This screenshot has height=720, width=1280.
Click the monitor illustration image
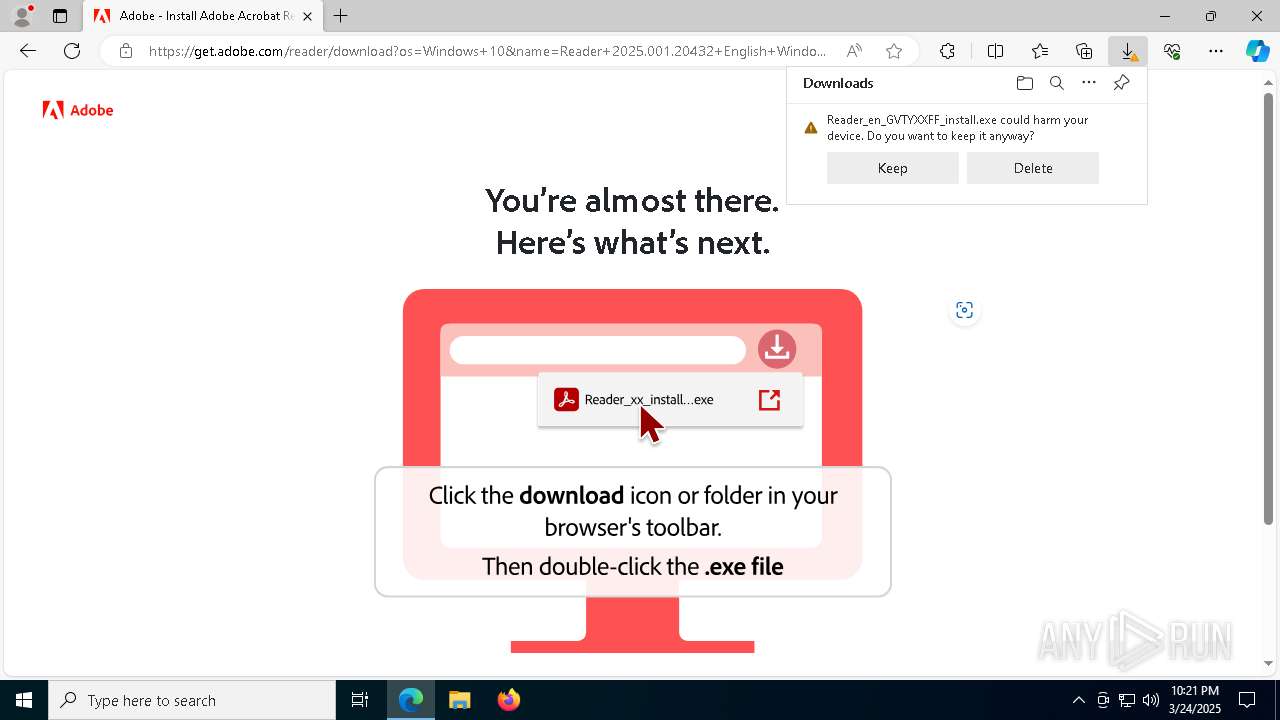632,470
